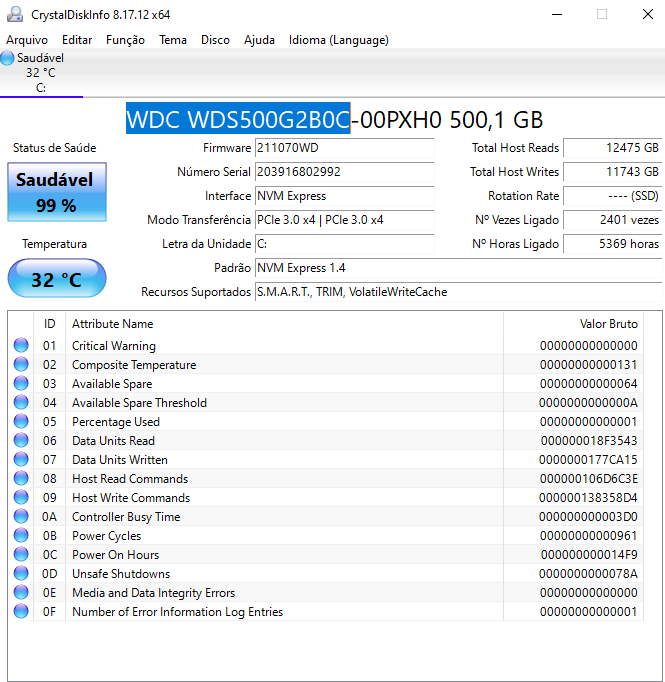Close the CrystalDiskInfo window

click(x=648, y=14)
